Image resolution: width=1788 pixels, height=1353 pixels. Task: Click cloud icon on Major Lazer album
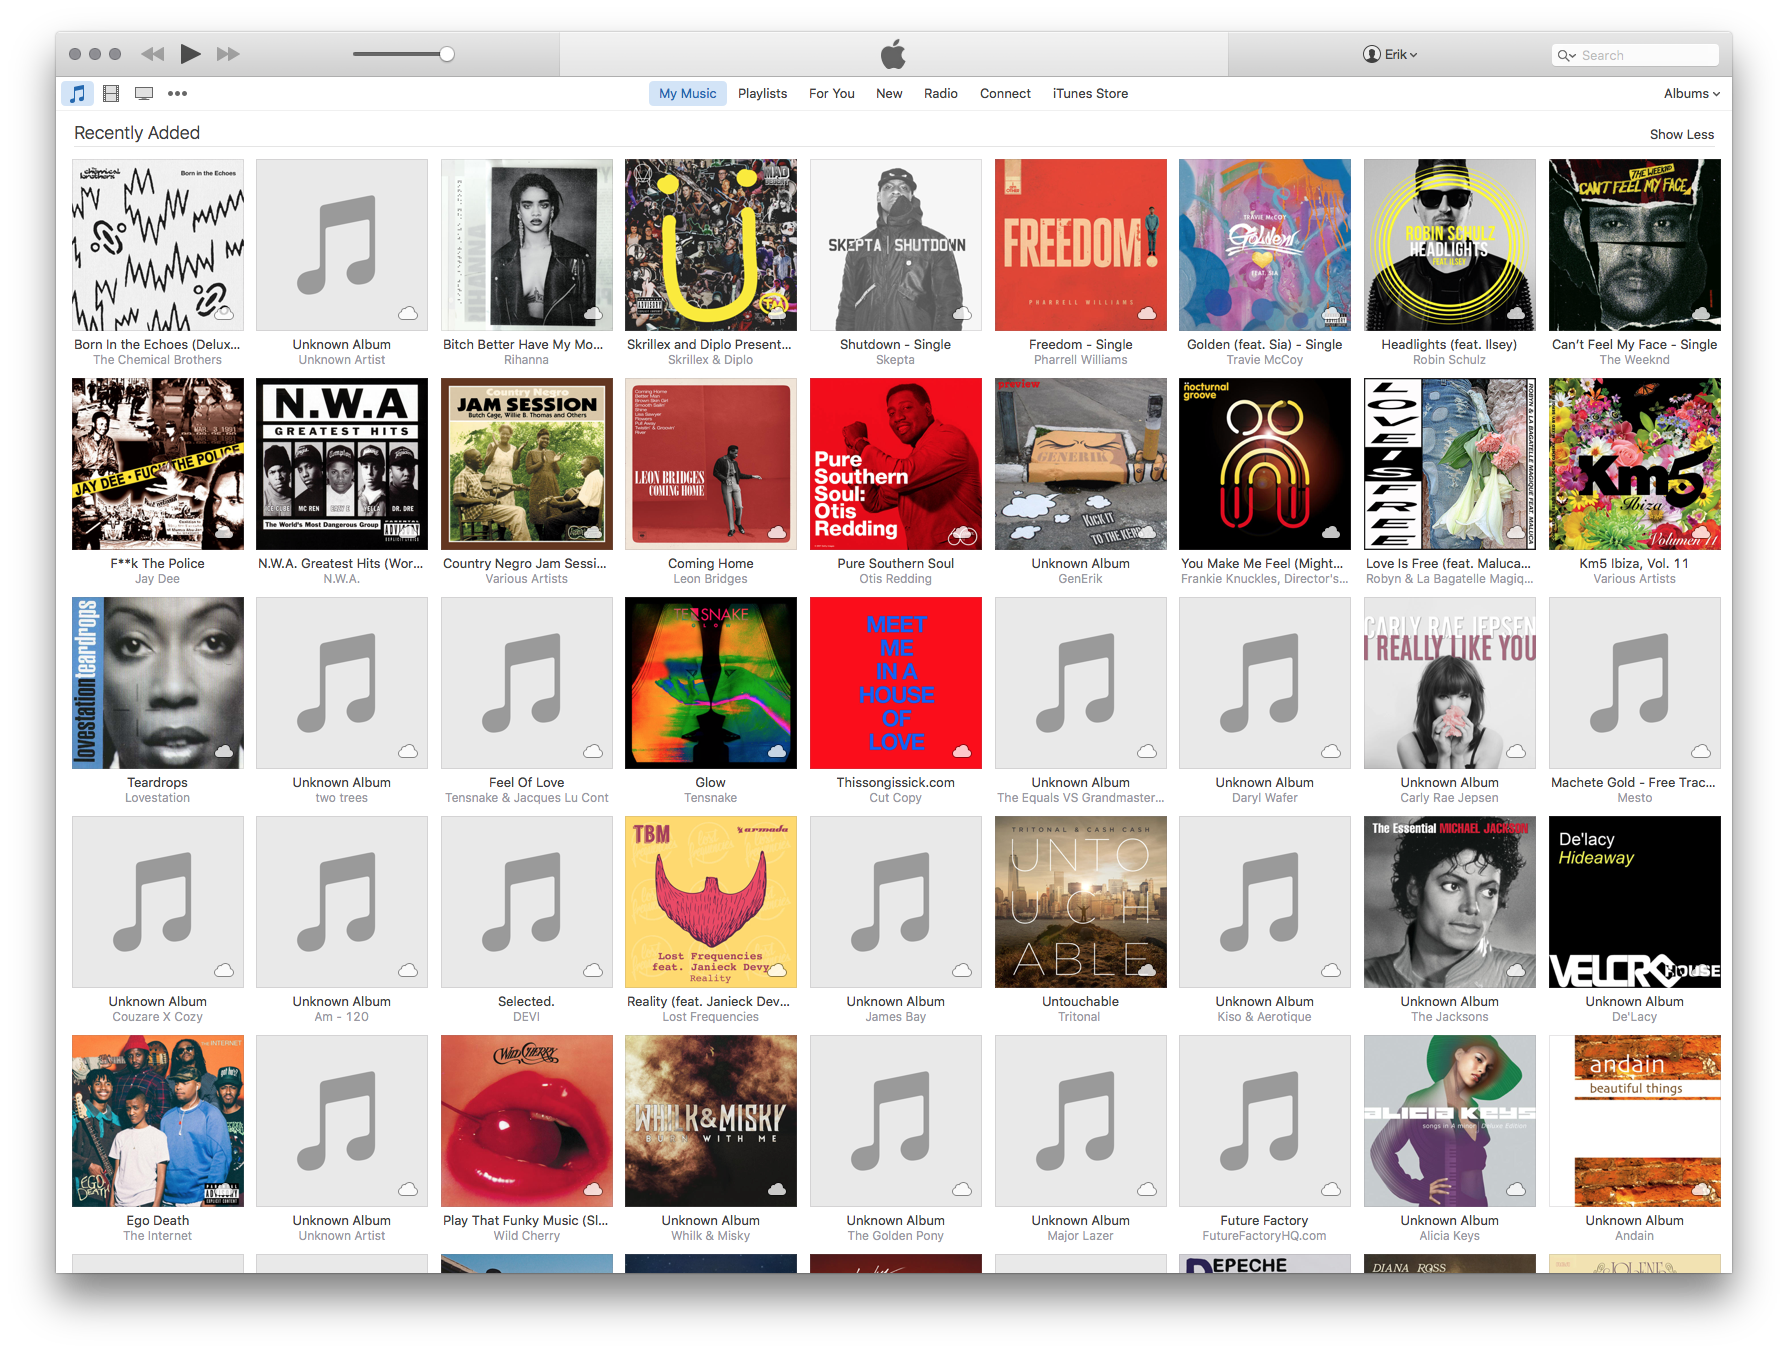coord(1147,1189)
